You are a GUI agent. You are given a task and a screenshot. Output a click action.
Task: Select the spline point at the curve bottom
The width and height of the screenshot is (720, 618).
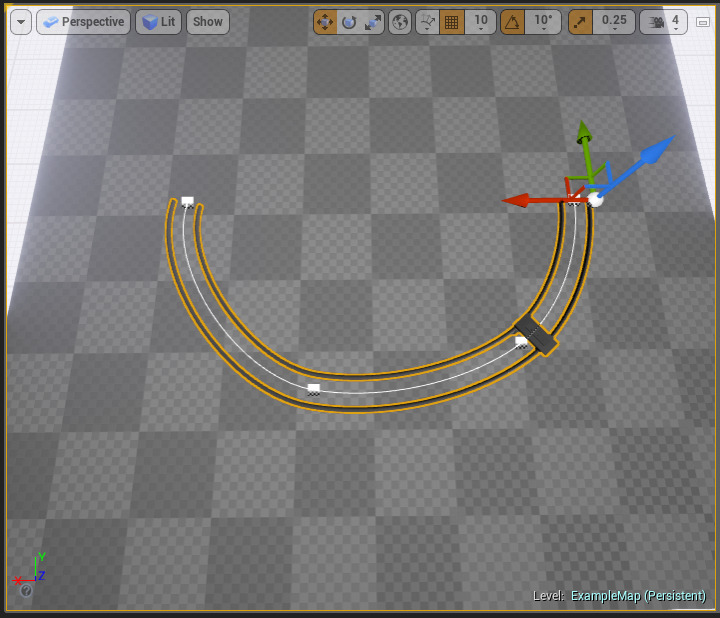click(x=314, y=389)
